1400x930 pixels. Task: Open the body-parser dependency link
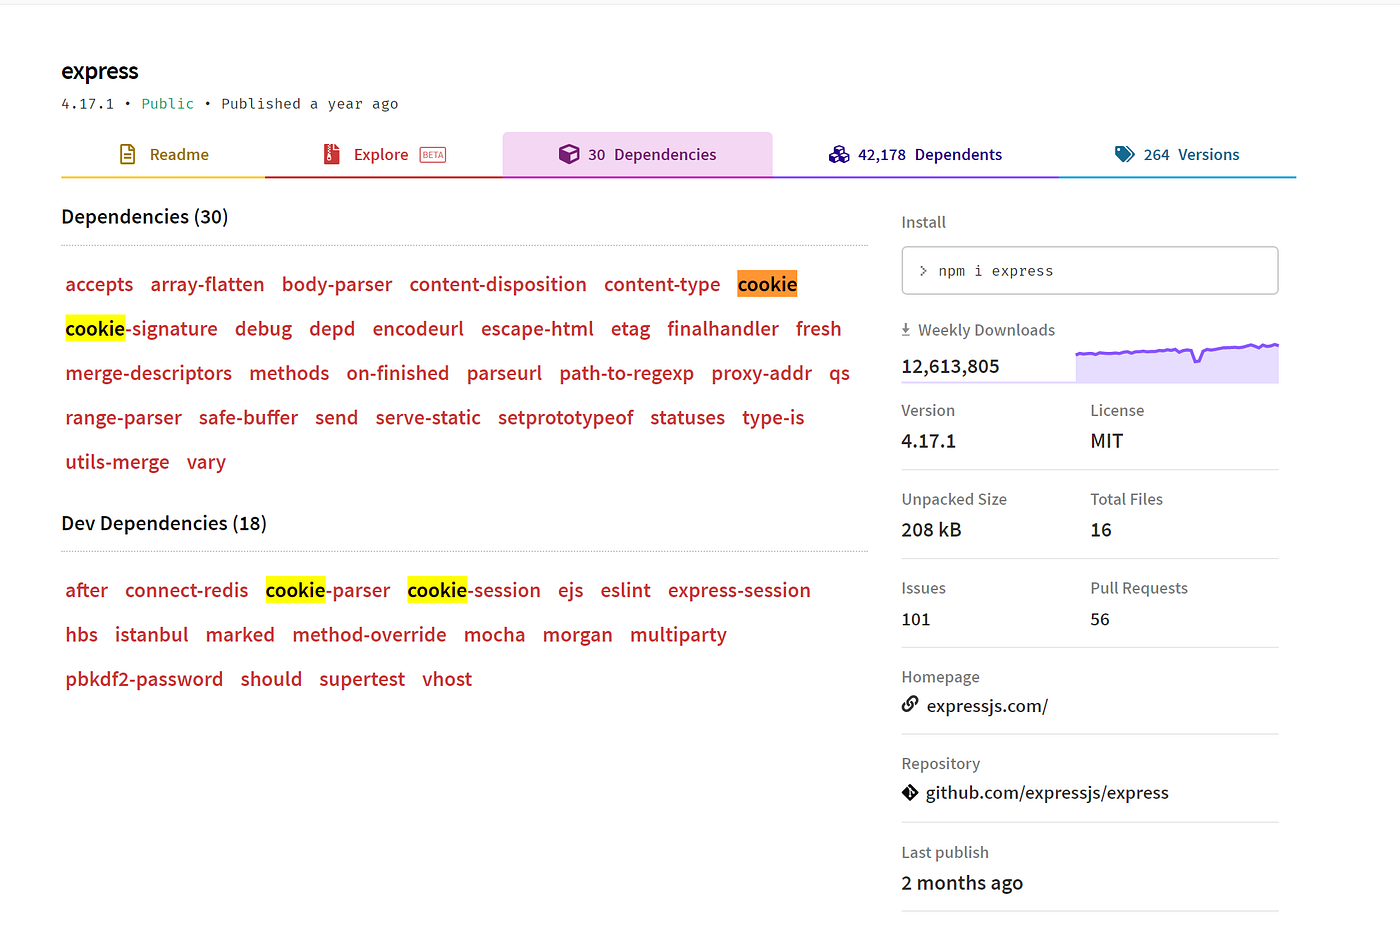pyautogui.click(x=337, y=284)
